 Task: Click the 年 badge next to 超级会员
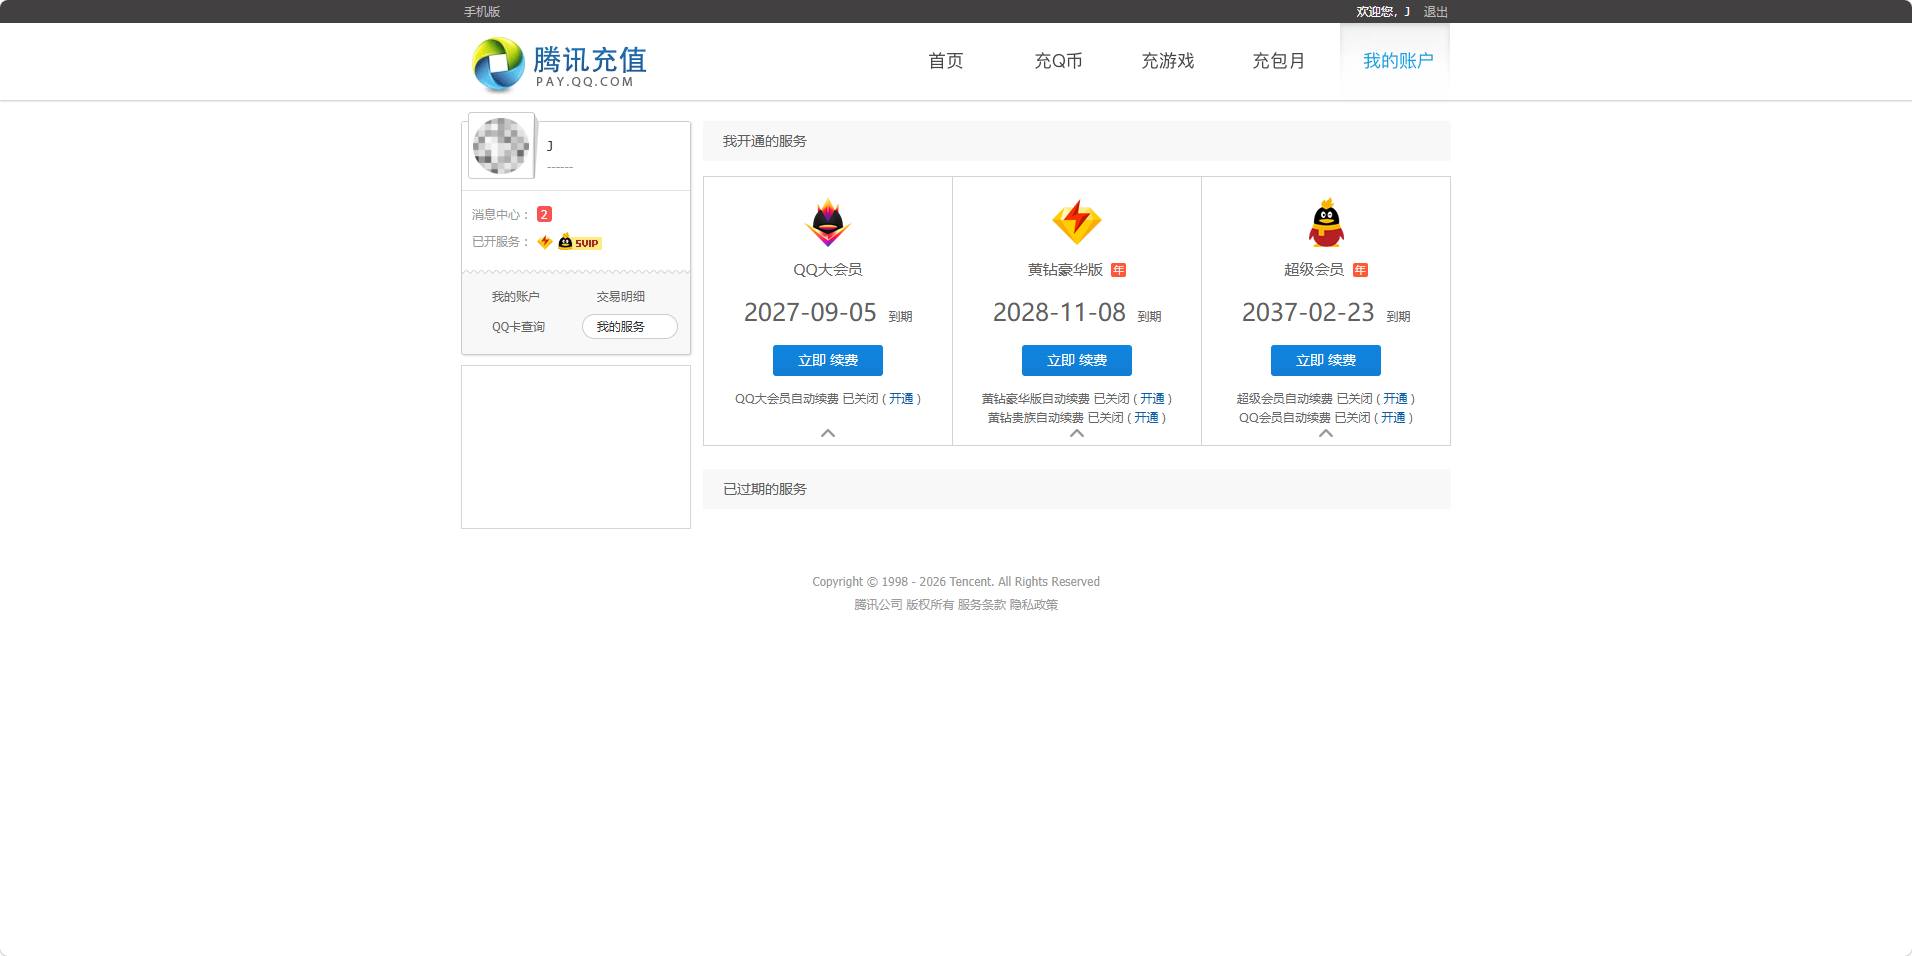tap(1361, 270)
